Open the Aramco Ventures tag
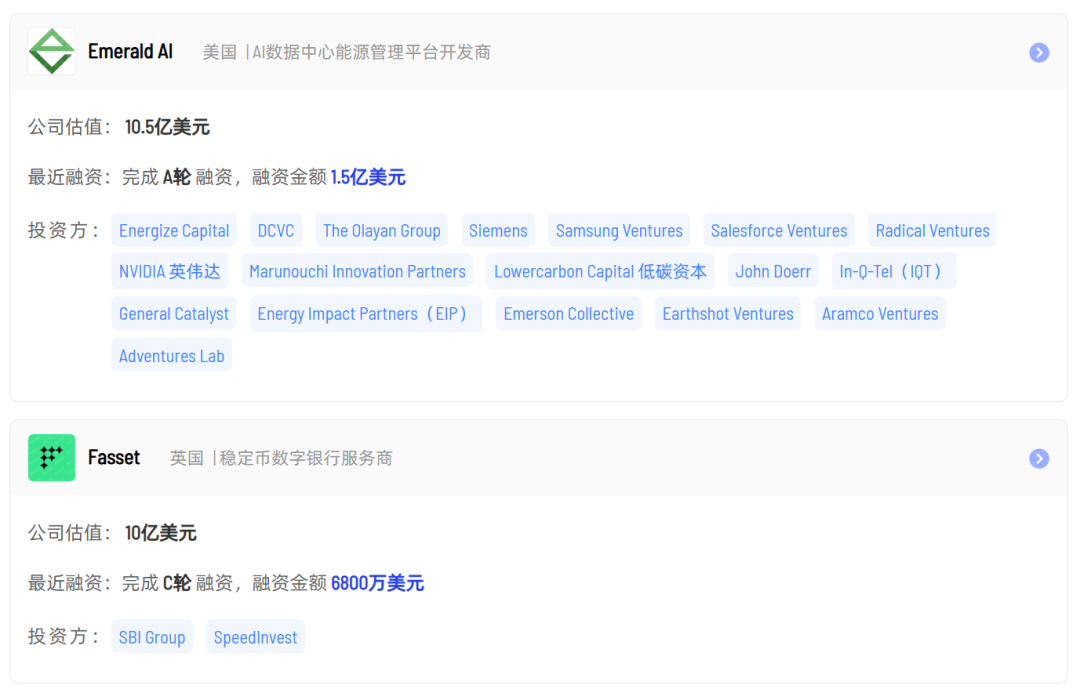 point(880,314)
